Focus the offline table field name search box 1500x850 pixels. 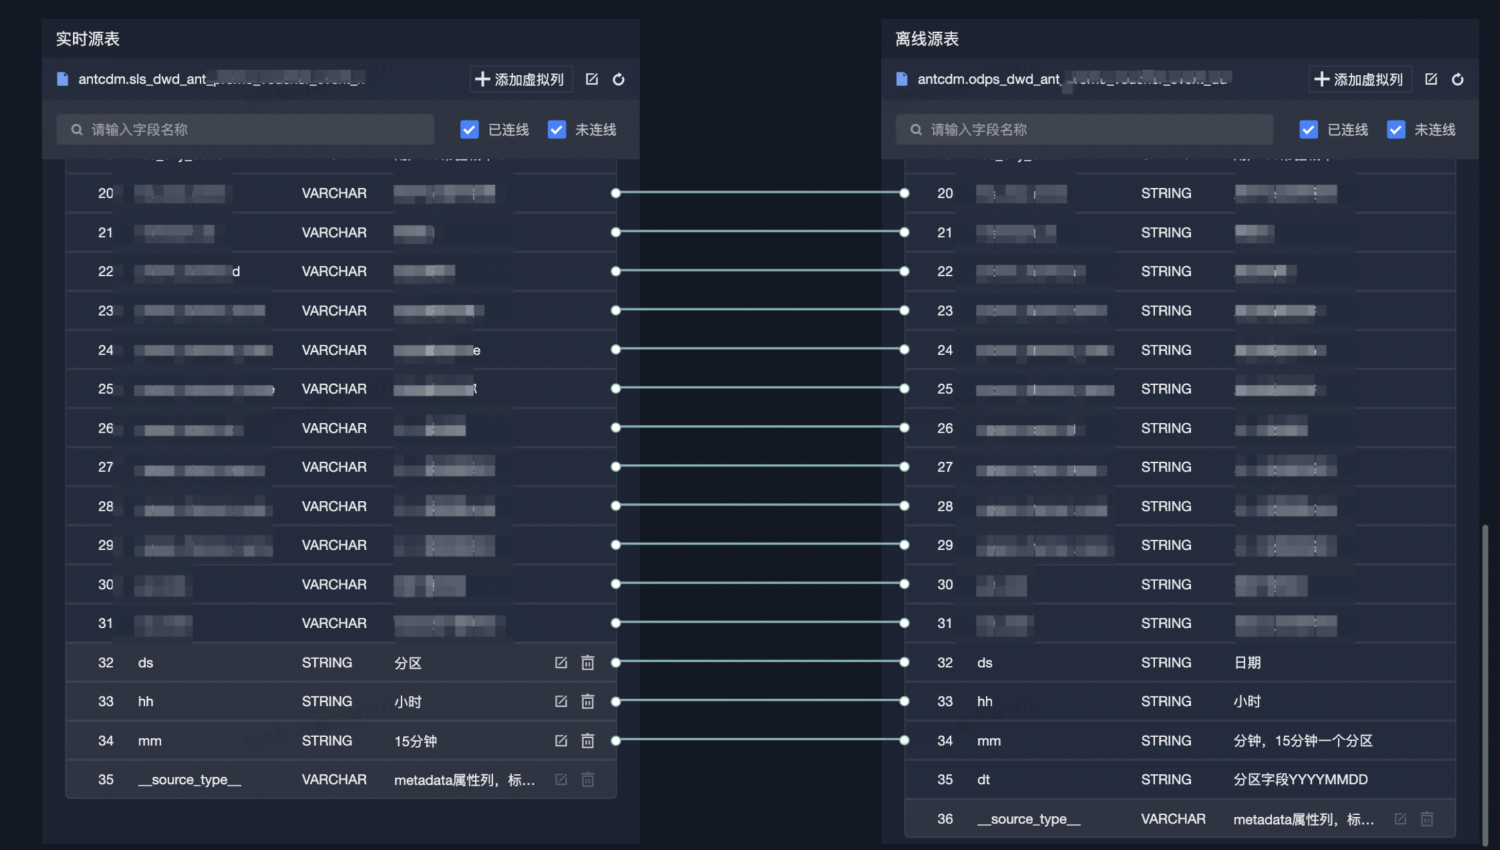coord(1085,129)
